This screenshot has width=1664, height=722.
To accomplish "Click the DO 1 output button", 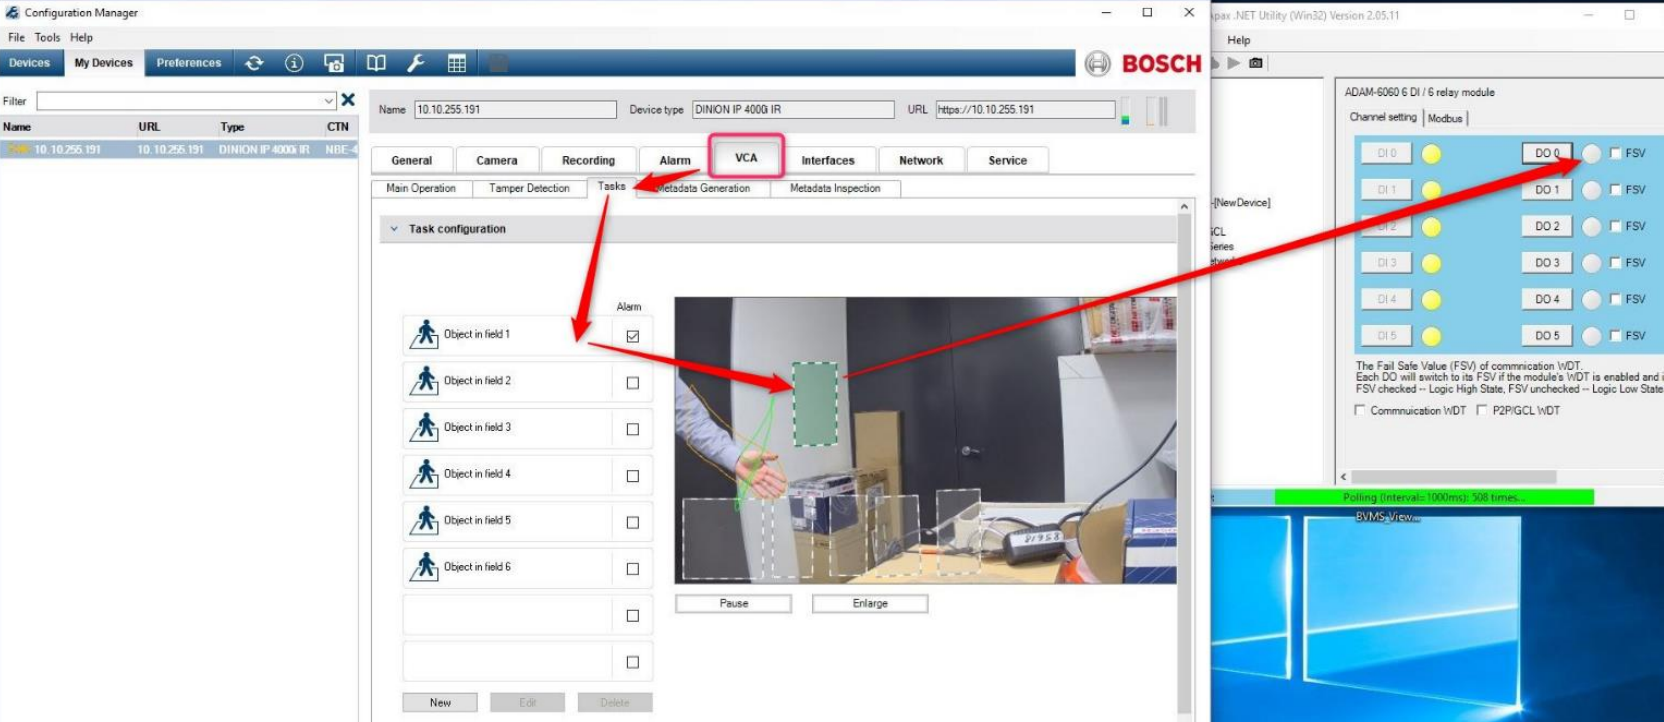I will [1546, 190].
